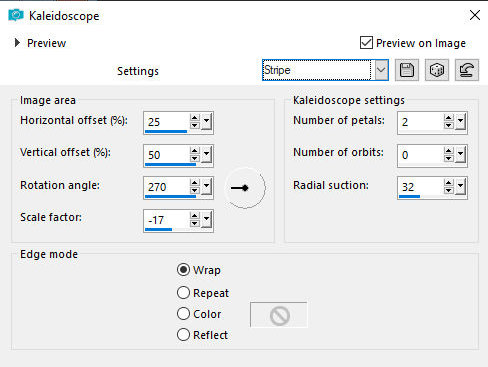Open the Stripe presets dropdown
The height and width of the screenshot is (367, 488).
click(381, 70)
